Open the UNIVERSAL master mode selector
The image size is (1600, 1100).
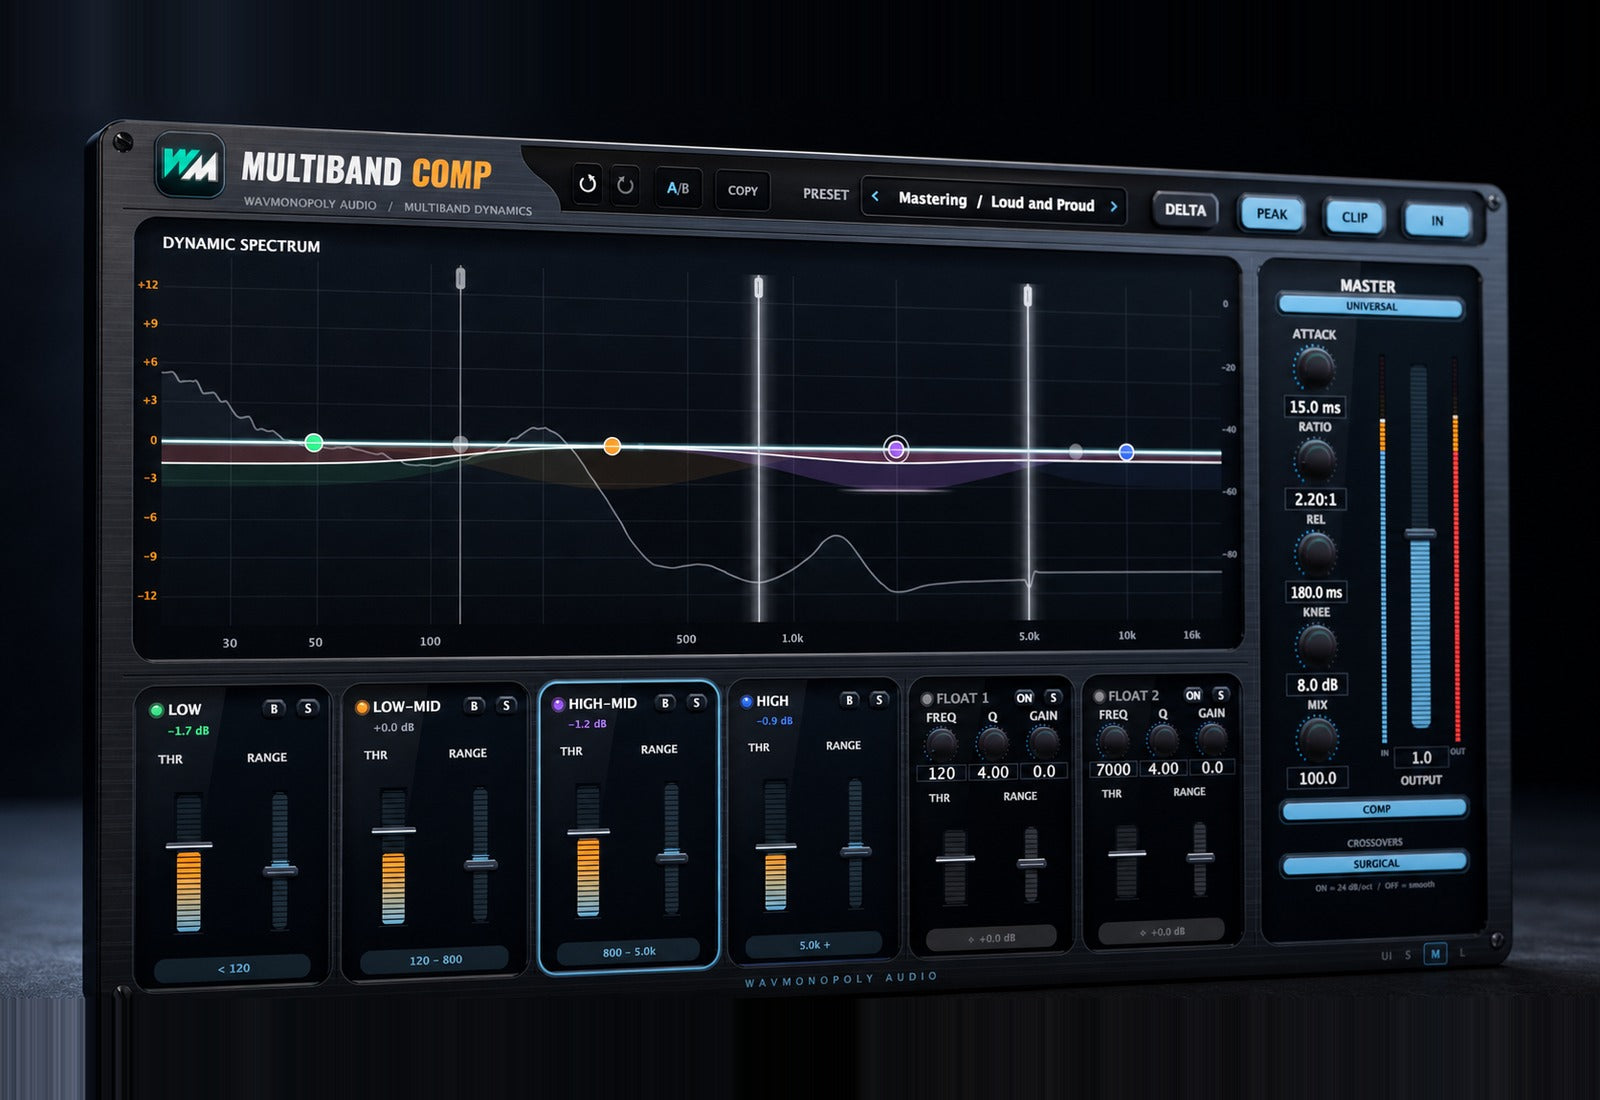click(x=1371, y=307)
